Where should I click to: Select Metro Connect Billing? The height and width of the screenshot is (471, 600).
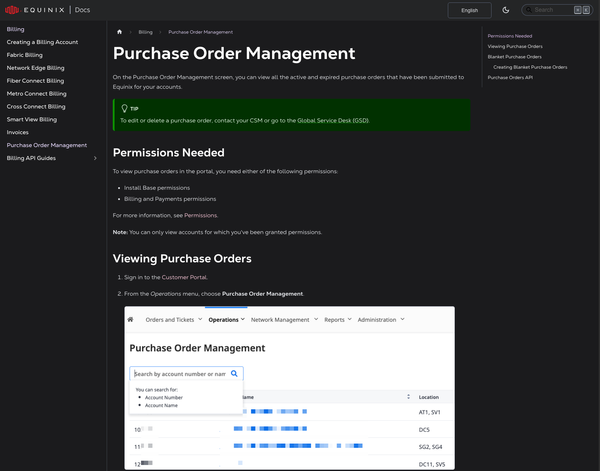pos(36,94)
